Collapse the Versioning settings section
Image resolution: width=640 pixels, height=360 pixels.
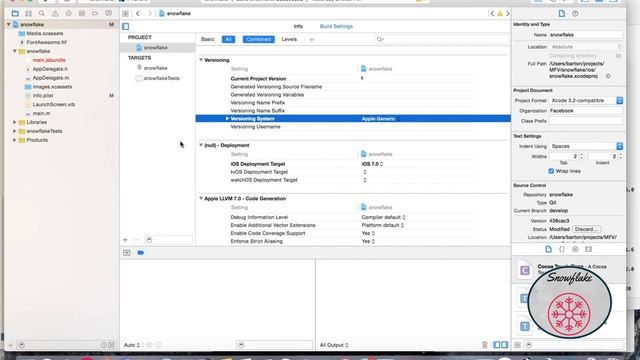coord(201,60)
